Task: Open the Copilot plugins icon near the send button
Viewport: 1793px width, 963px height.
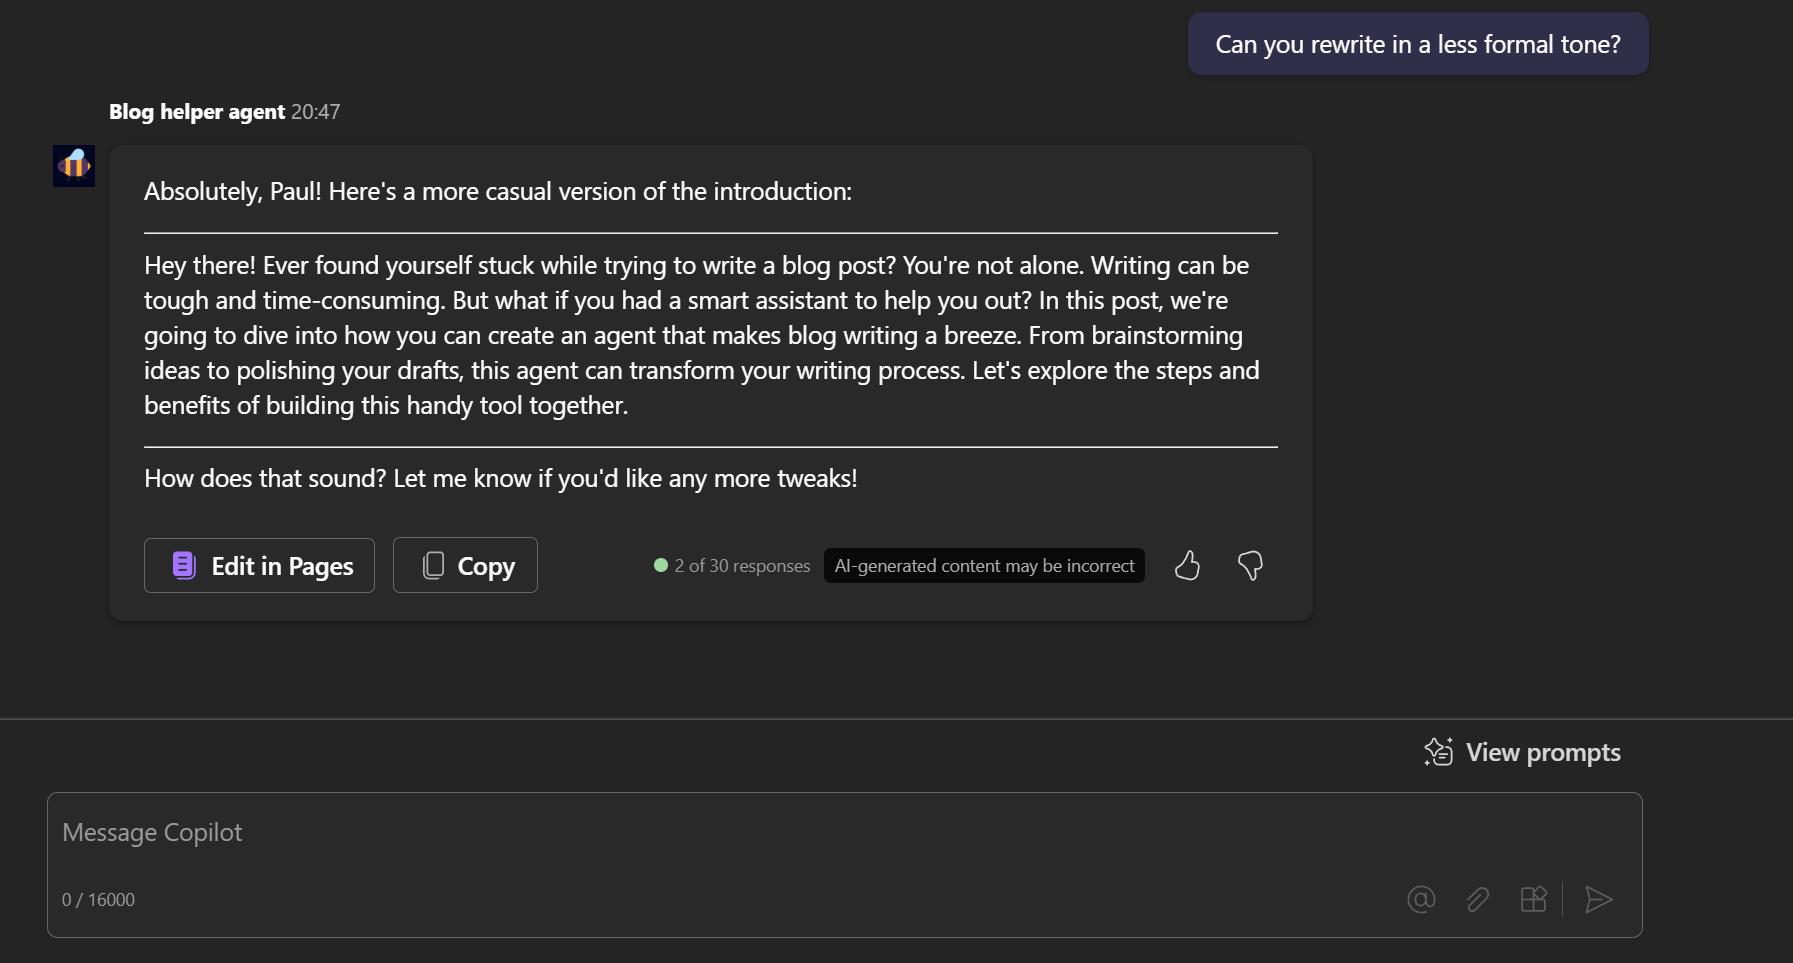Action: tap(1534, 899)
